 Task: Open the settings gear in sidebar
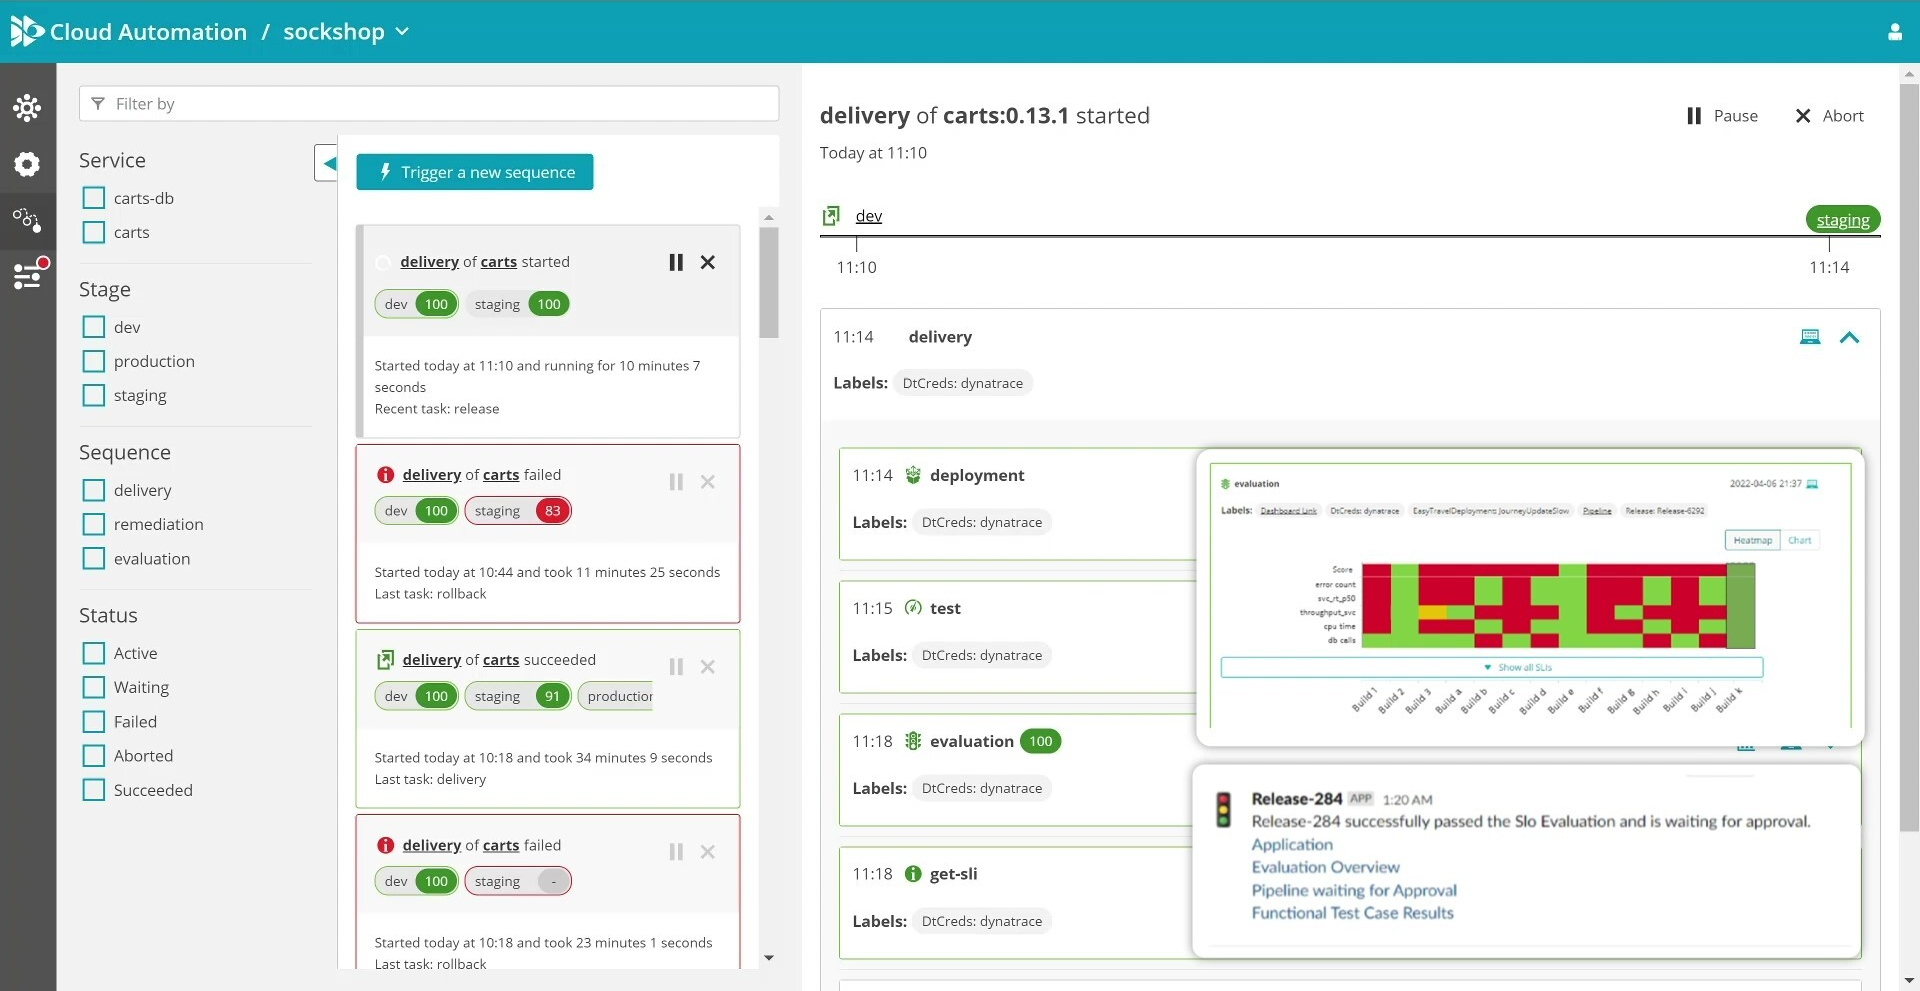click(27, 164)
